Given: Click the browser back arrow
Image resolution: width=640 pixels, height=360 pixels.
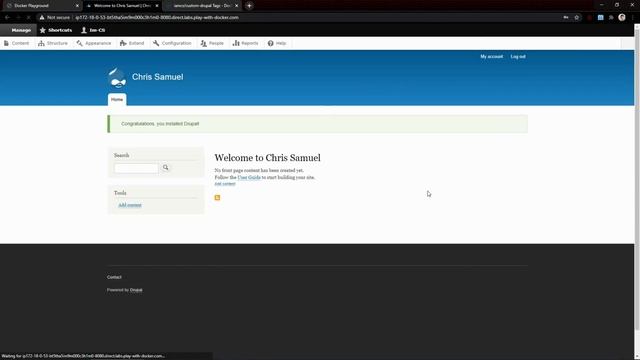Looking at the screenshot, I should click(7, 18).
